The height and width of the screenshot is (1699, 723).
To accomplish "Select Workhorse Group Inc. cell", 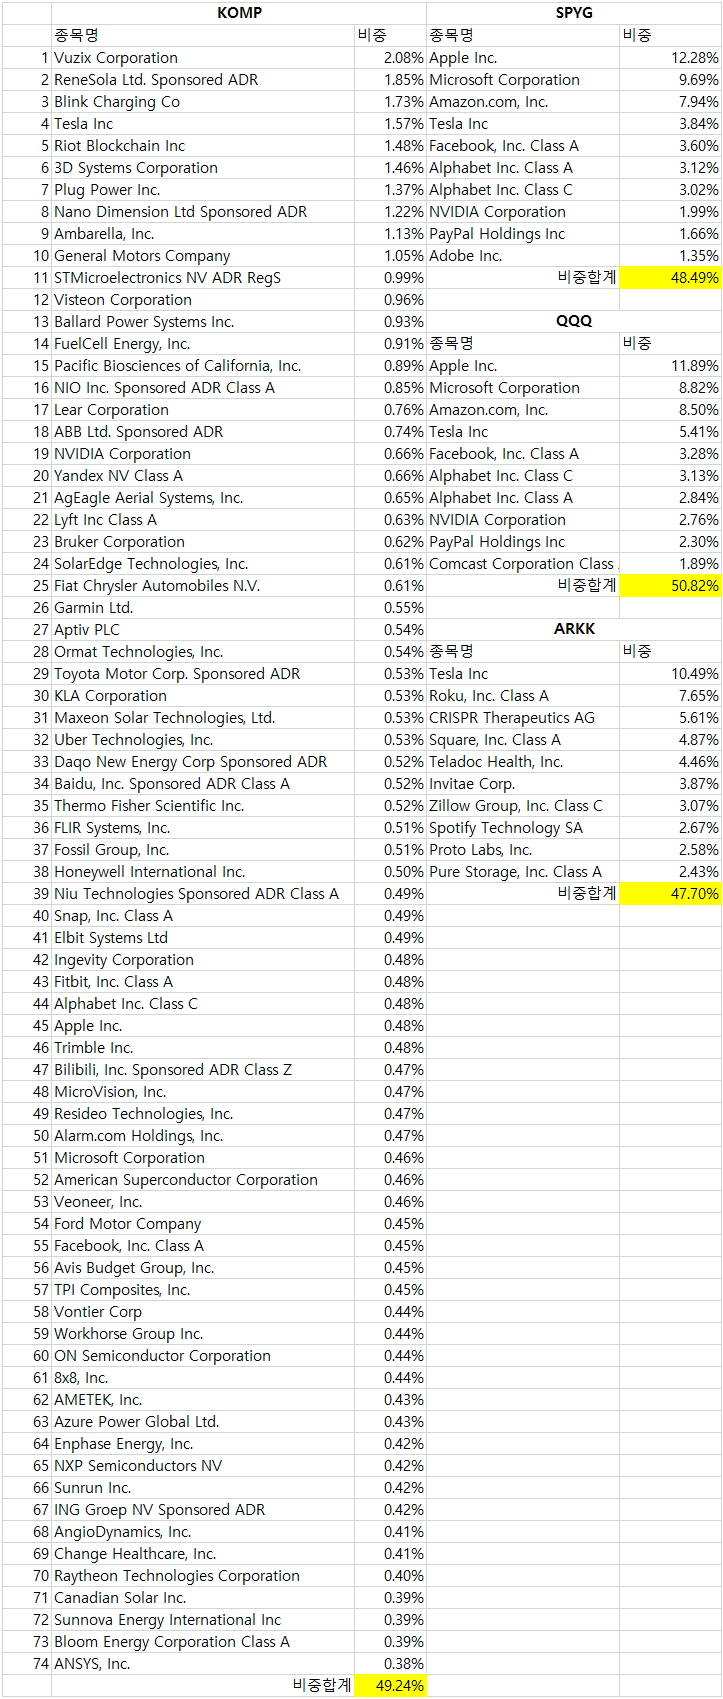I will [203, 1334].
